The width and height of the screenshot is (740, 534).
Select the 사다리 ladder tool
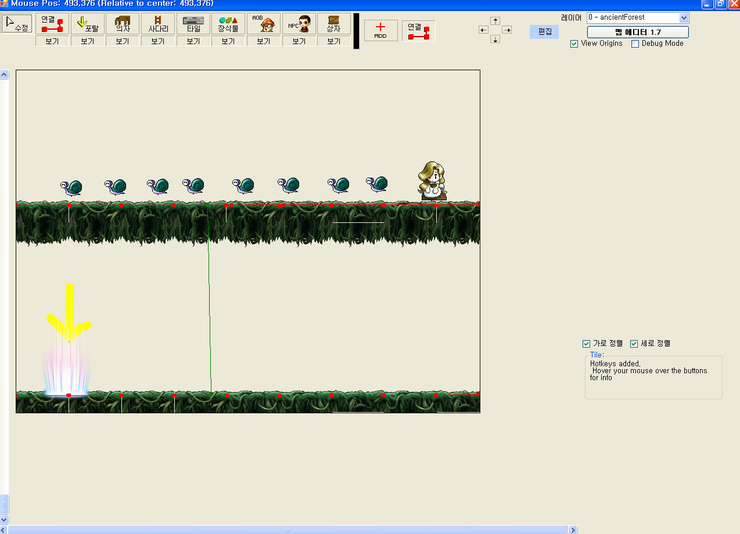point(158,24)
